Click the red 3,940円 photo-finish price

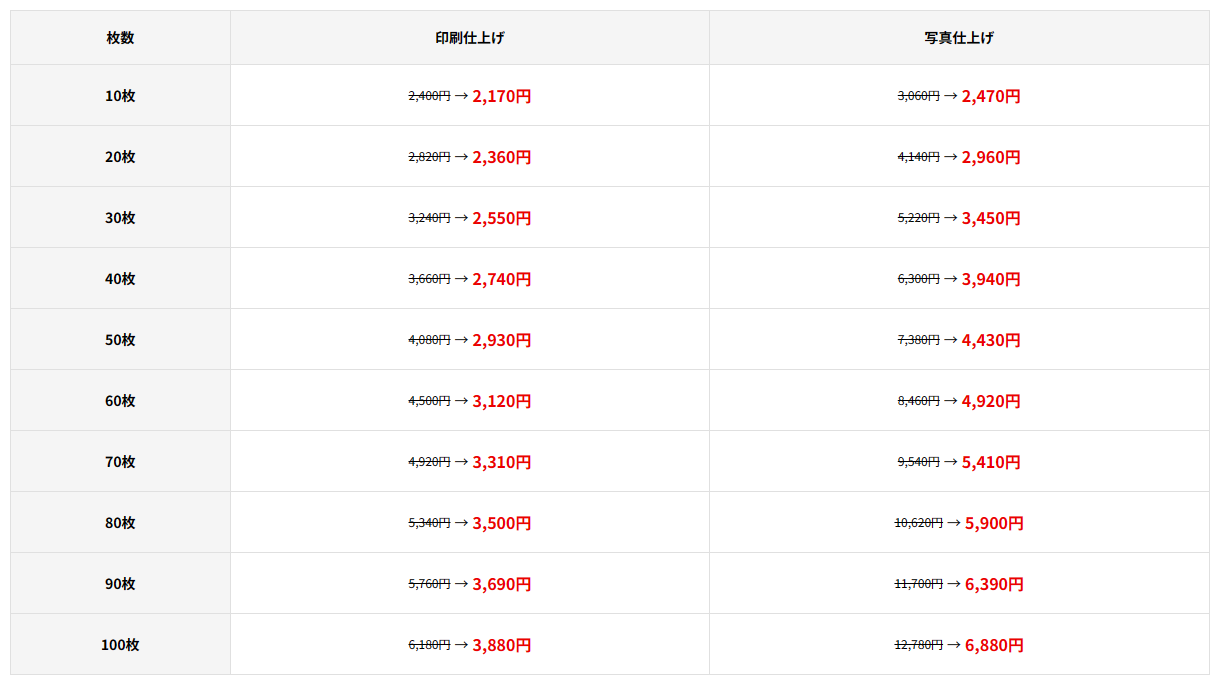991,280
